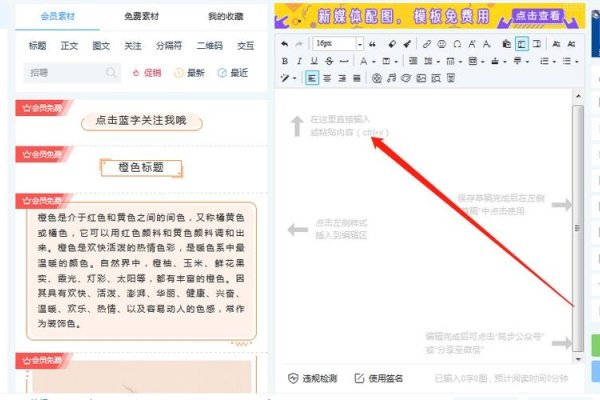The image size is (600, 400).
Task: Open image search icon in toolbar
Action: [x=436, y=78]
